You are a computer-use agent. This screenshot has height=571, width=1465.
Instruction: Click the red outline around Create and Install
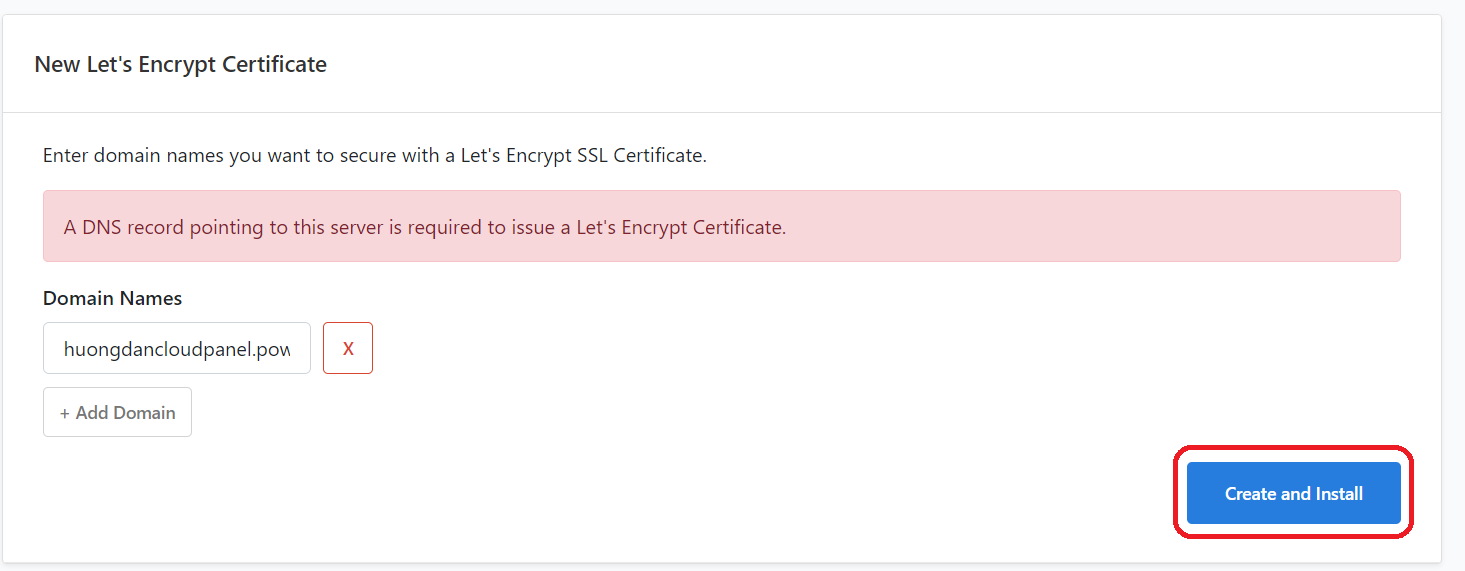(x=1293, y=448)
